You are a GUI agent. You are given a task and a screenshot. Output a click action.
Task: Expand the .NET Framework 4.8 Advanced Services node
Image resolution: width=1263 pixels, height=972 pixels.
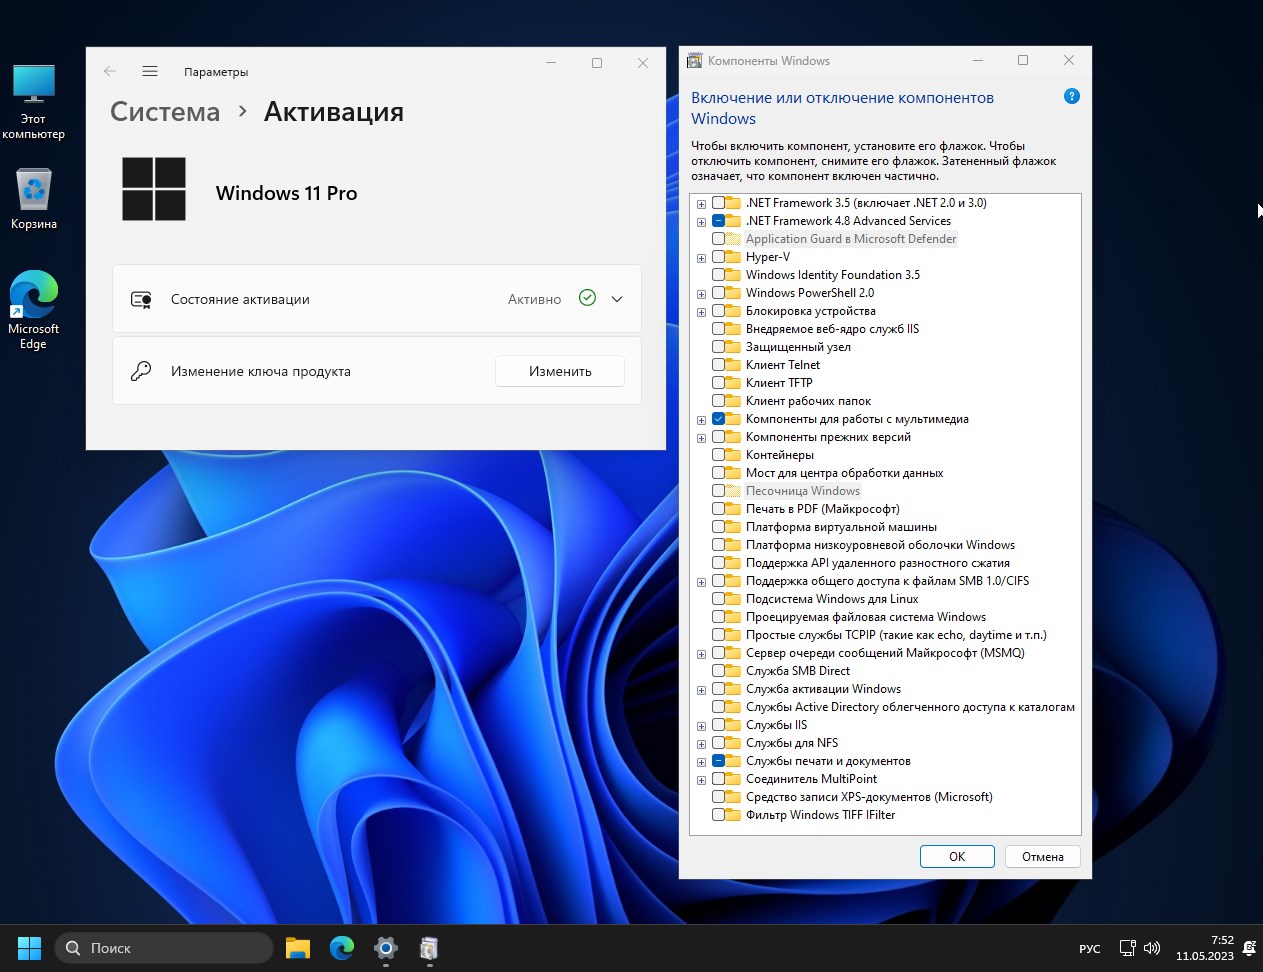pos(701,222)
